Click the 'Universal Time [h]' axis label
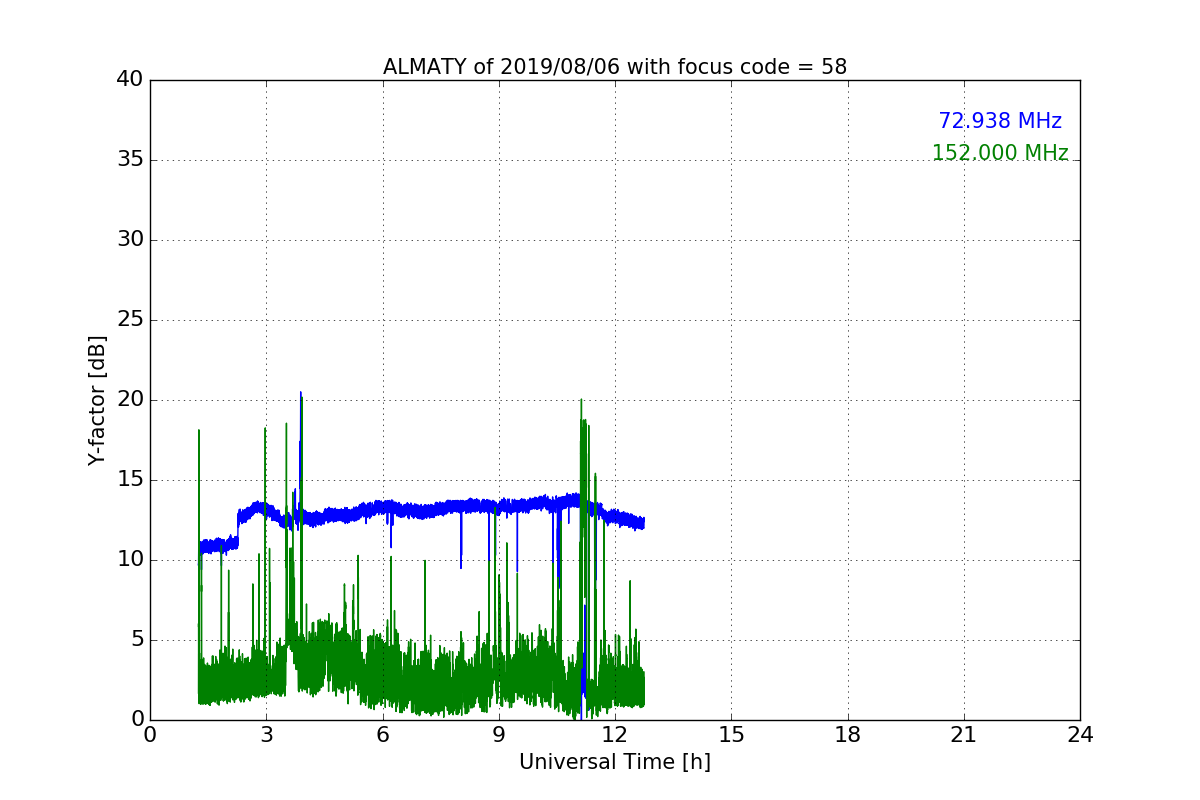 [615, 762]
